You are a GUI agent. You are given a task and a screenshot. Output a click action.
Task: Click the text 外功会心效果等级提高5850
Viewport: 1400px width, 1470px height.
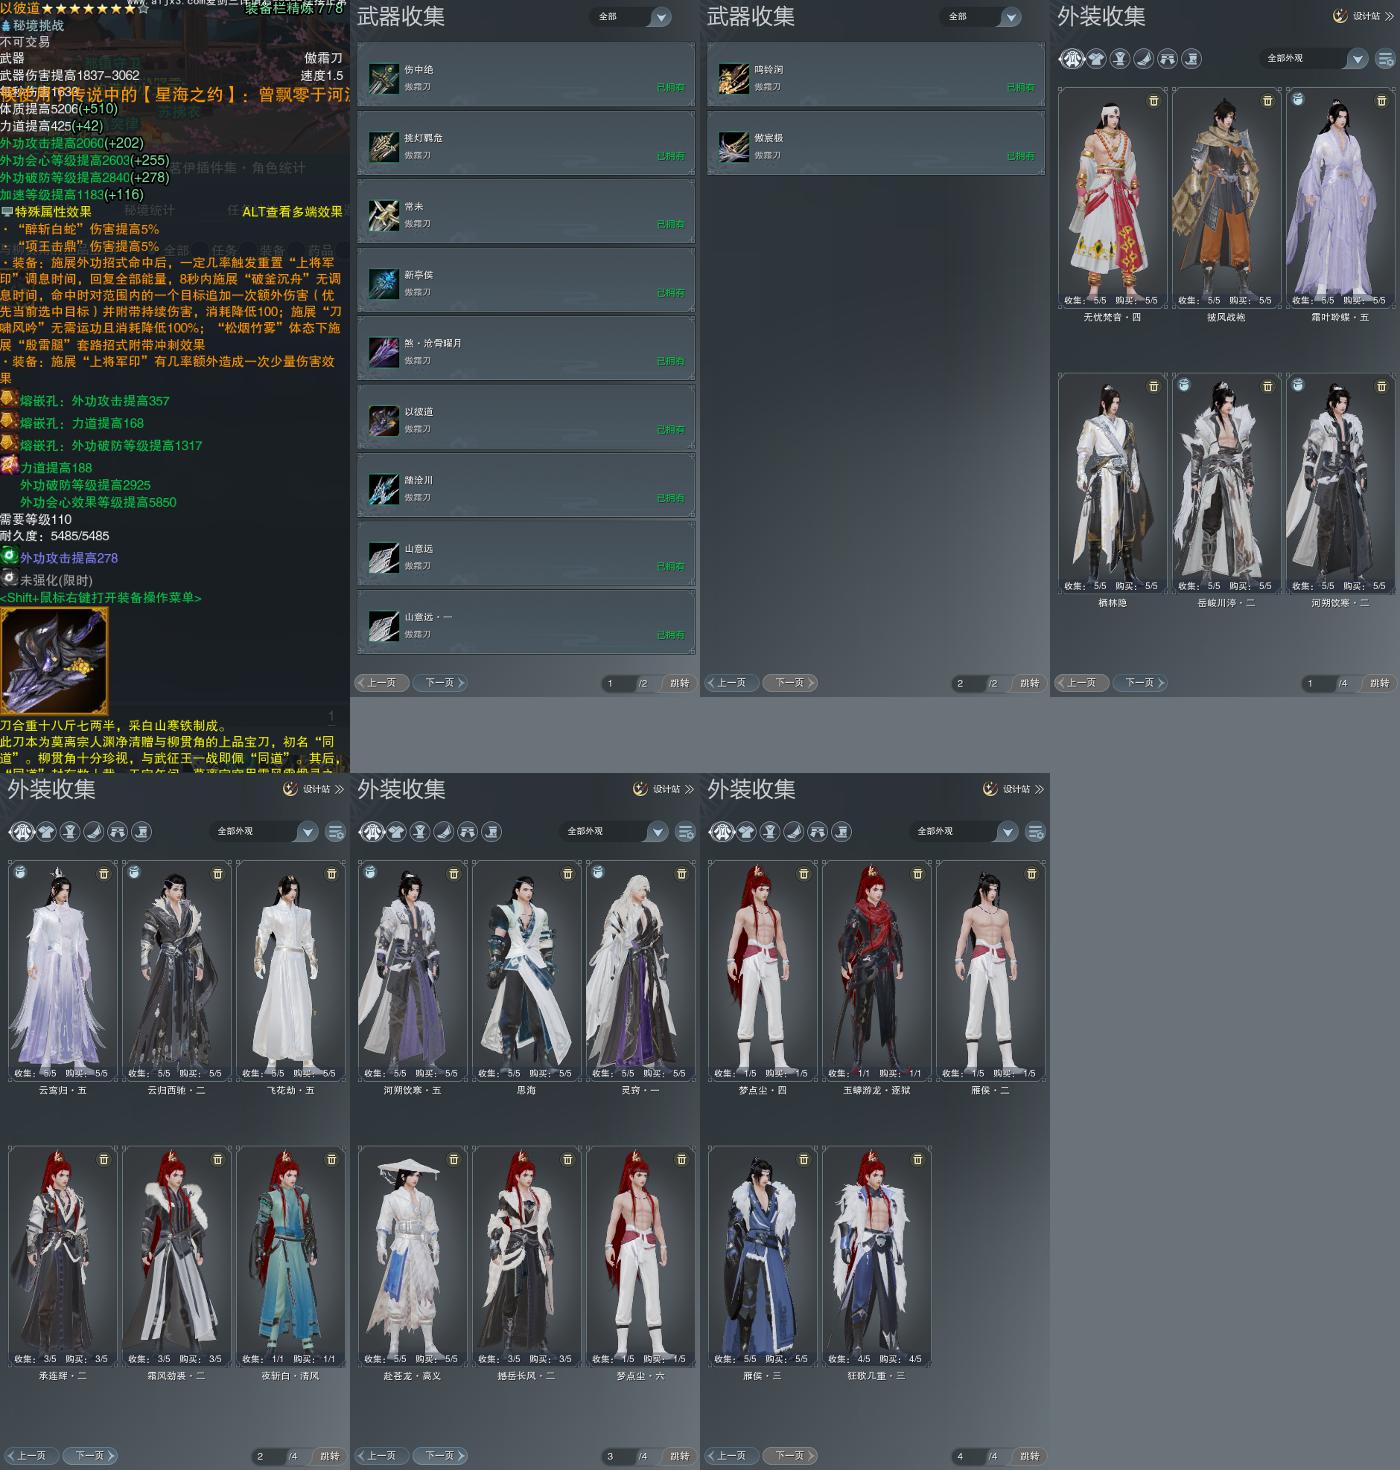(x=98, y=502)
